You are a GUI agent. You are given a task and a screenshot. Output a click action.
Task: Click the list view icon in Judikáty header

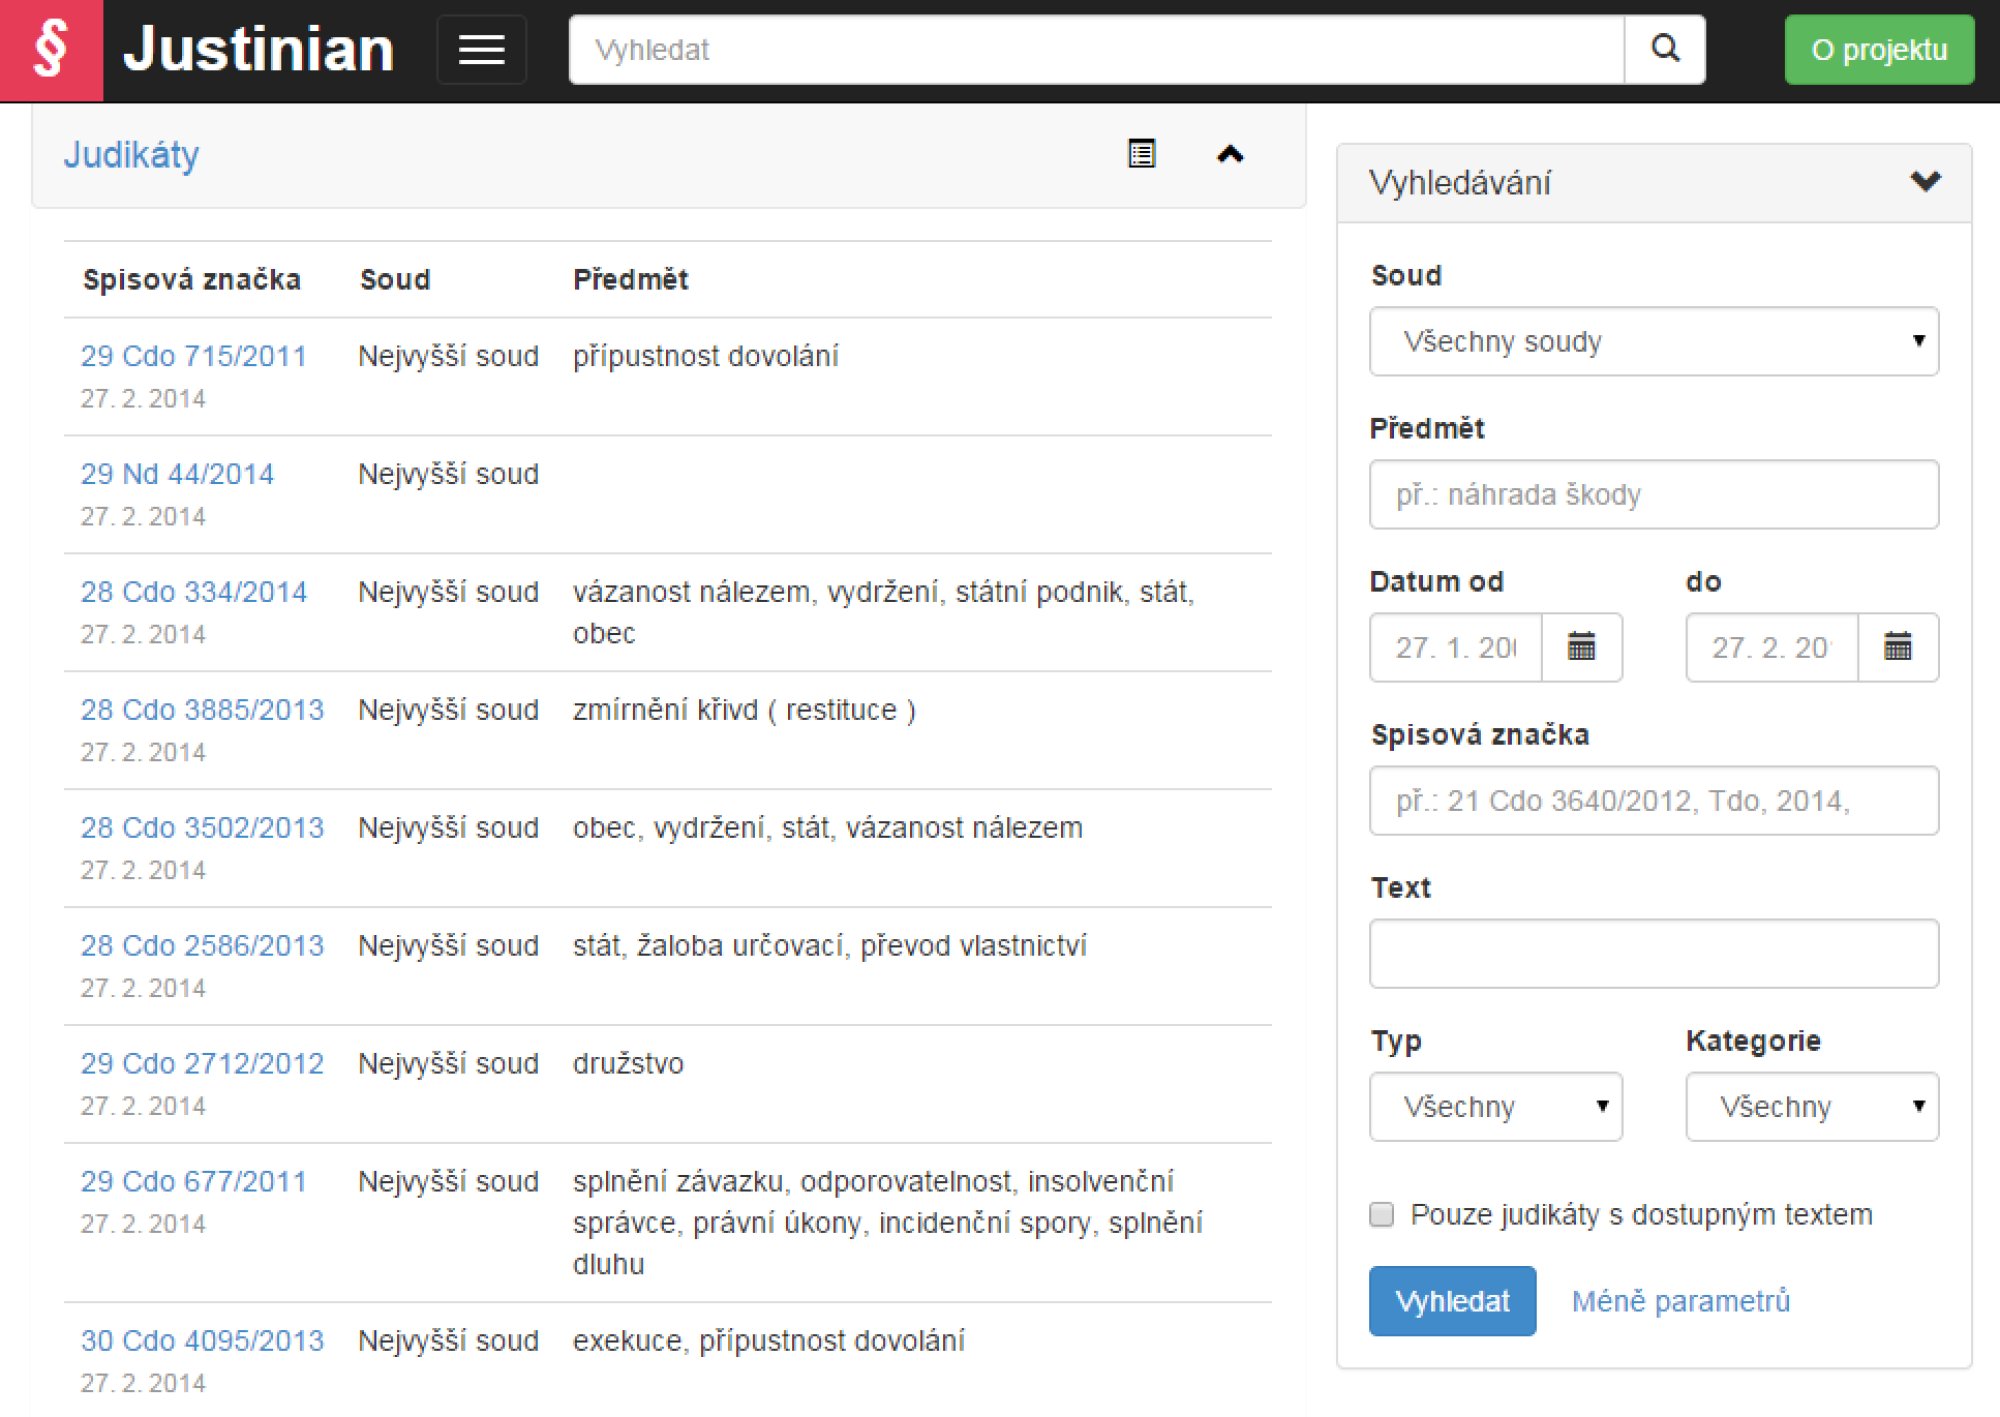(1141, 154)
